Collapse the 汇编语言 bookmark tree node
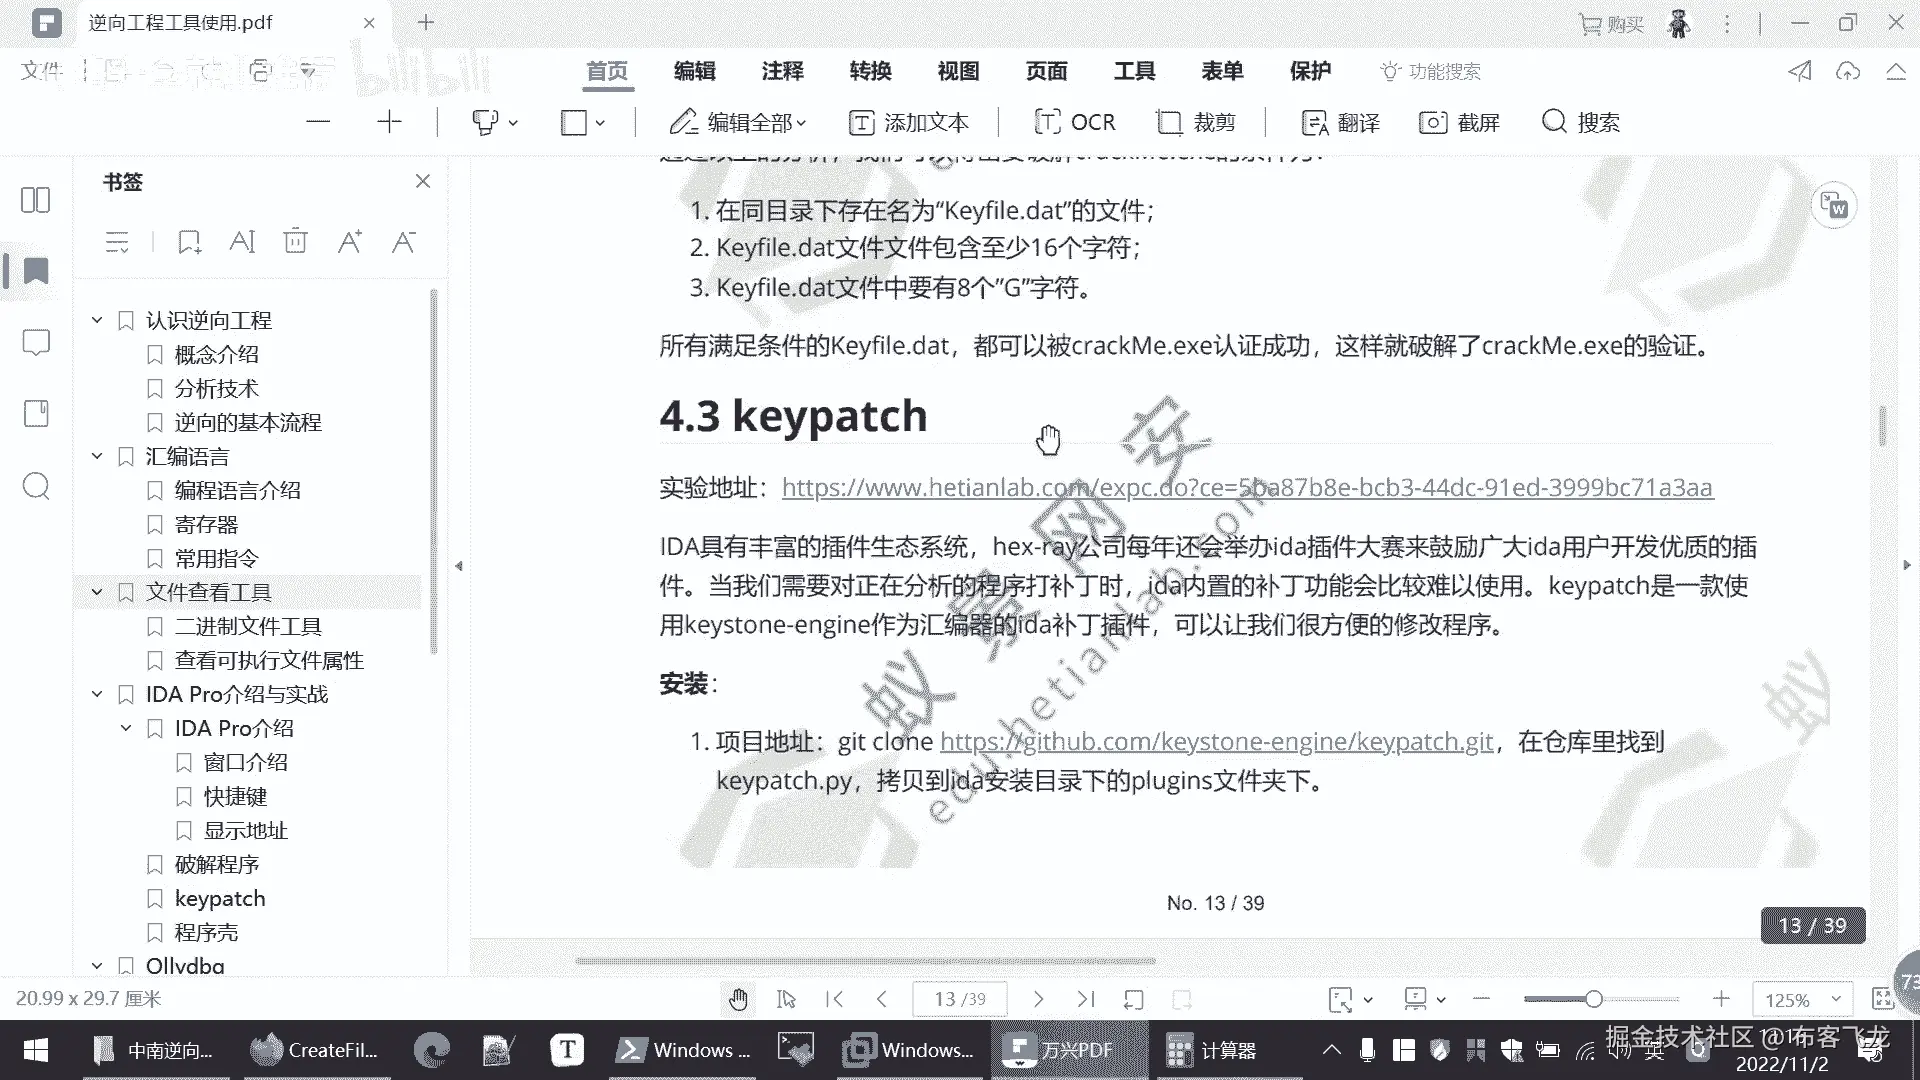Screen dimensions: 1920x1080 tap(97, 457)
